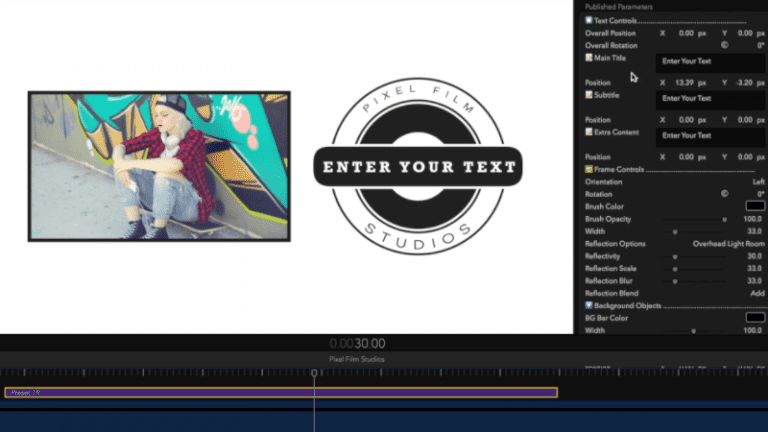
Task: Click Main Title Position Y value -3.20
Action: coord(744,82)
